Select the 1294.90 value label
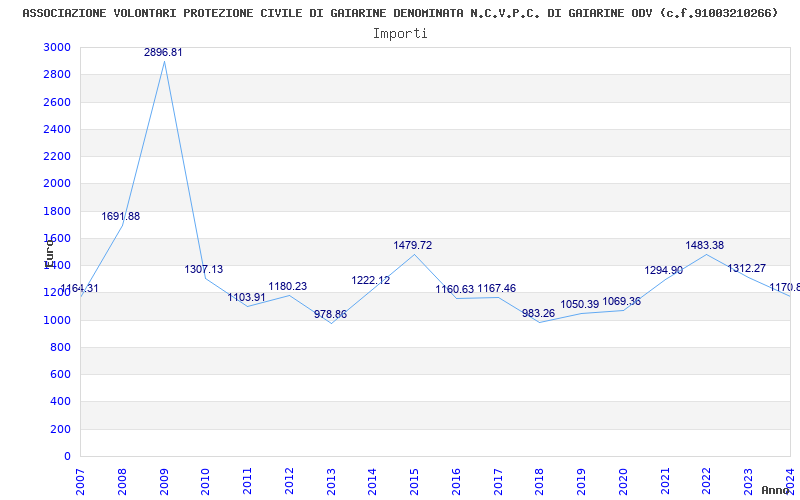Image resolution: width=800 pixels, height=500 pixels. [663, 271]
